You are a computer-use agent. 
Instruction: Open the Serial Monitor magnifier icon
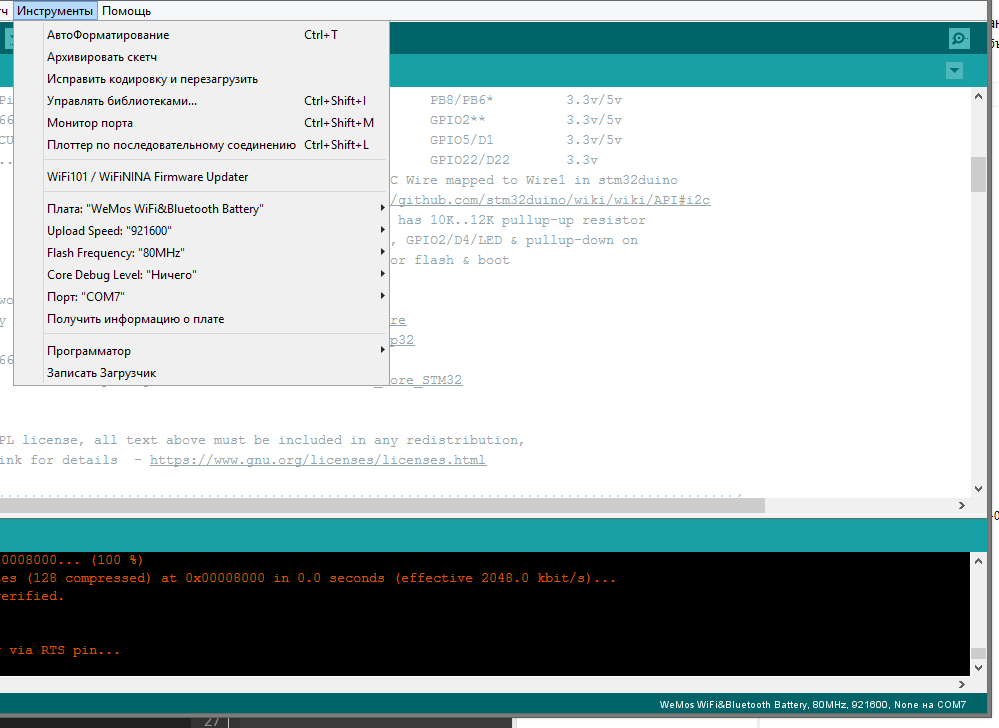click(959, 38)
